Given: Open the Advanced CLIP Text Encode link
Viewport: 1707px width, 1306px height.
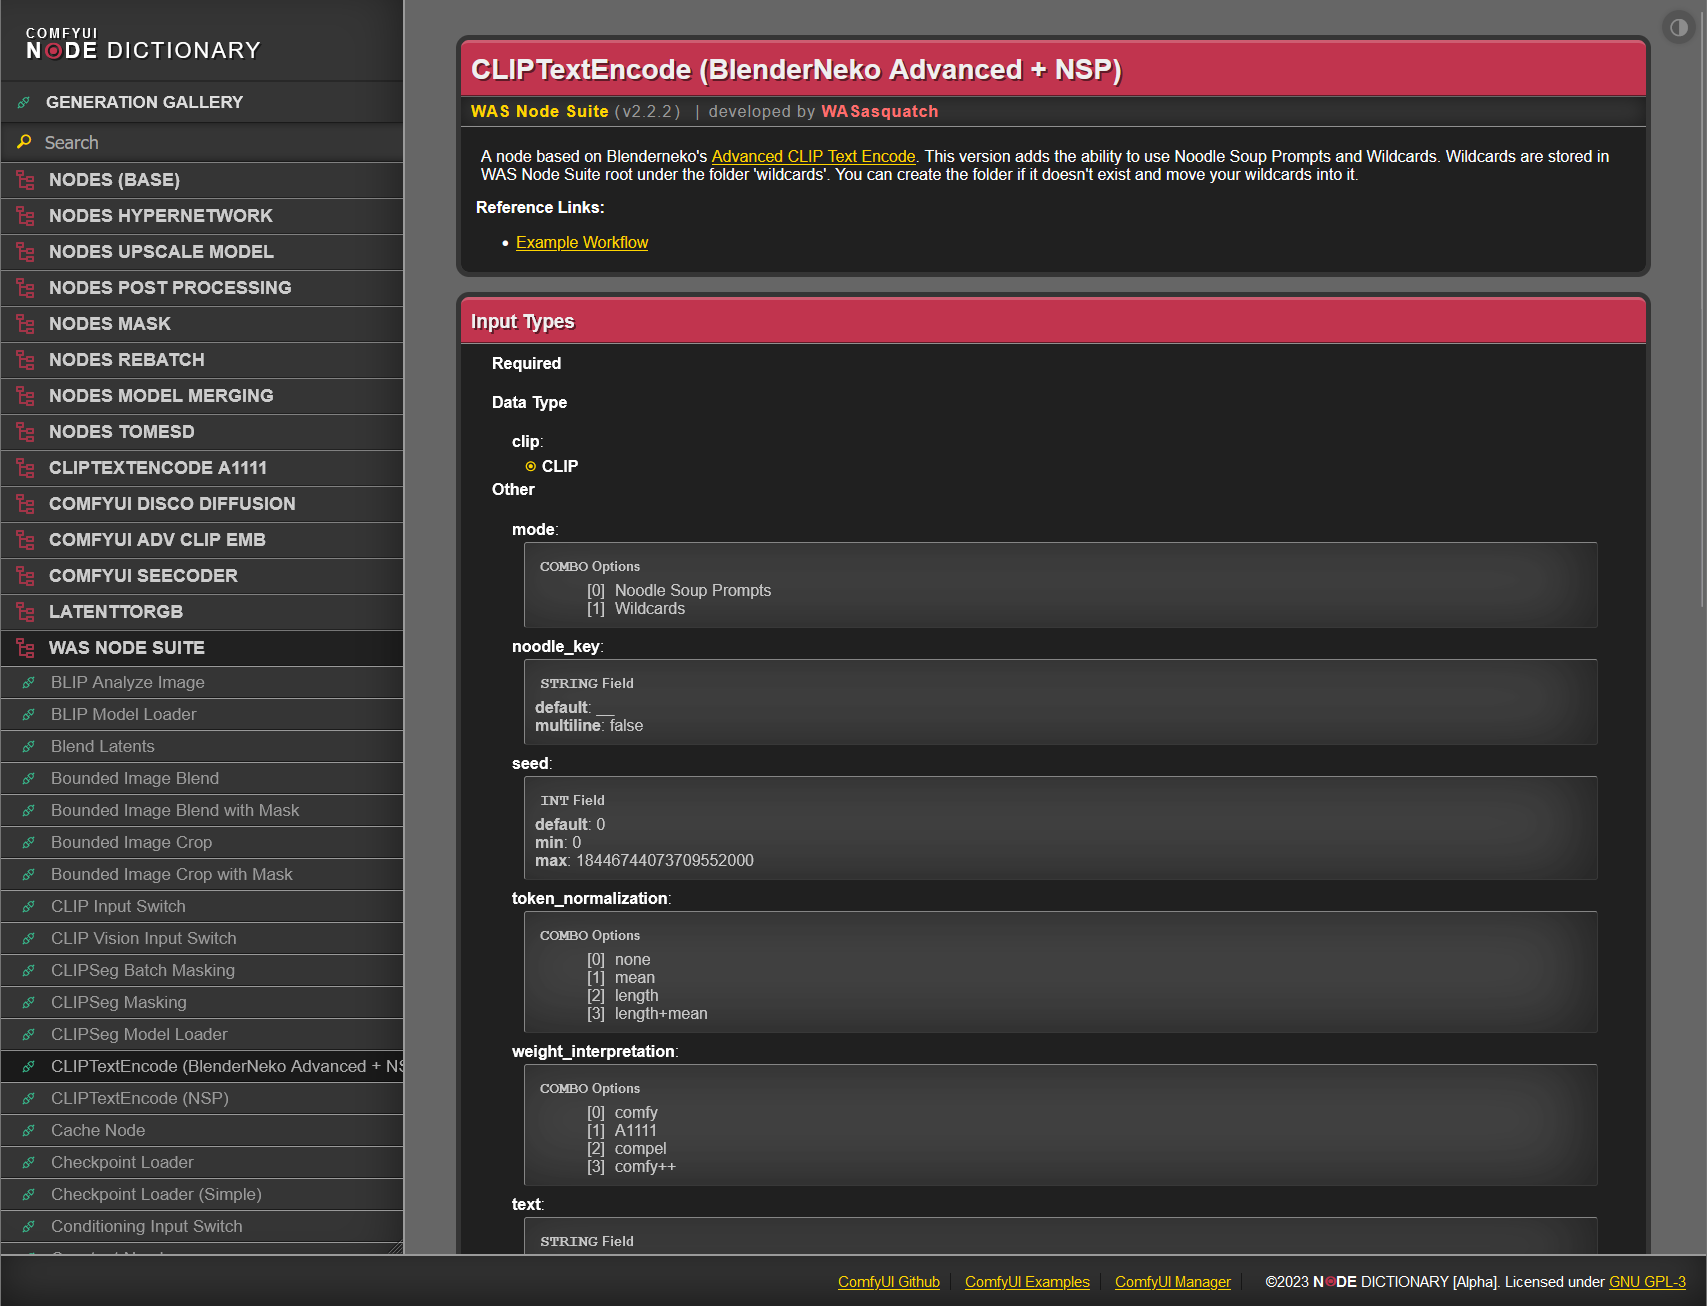Looking at the screenshot, I should 813,156.
